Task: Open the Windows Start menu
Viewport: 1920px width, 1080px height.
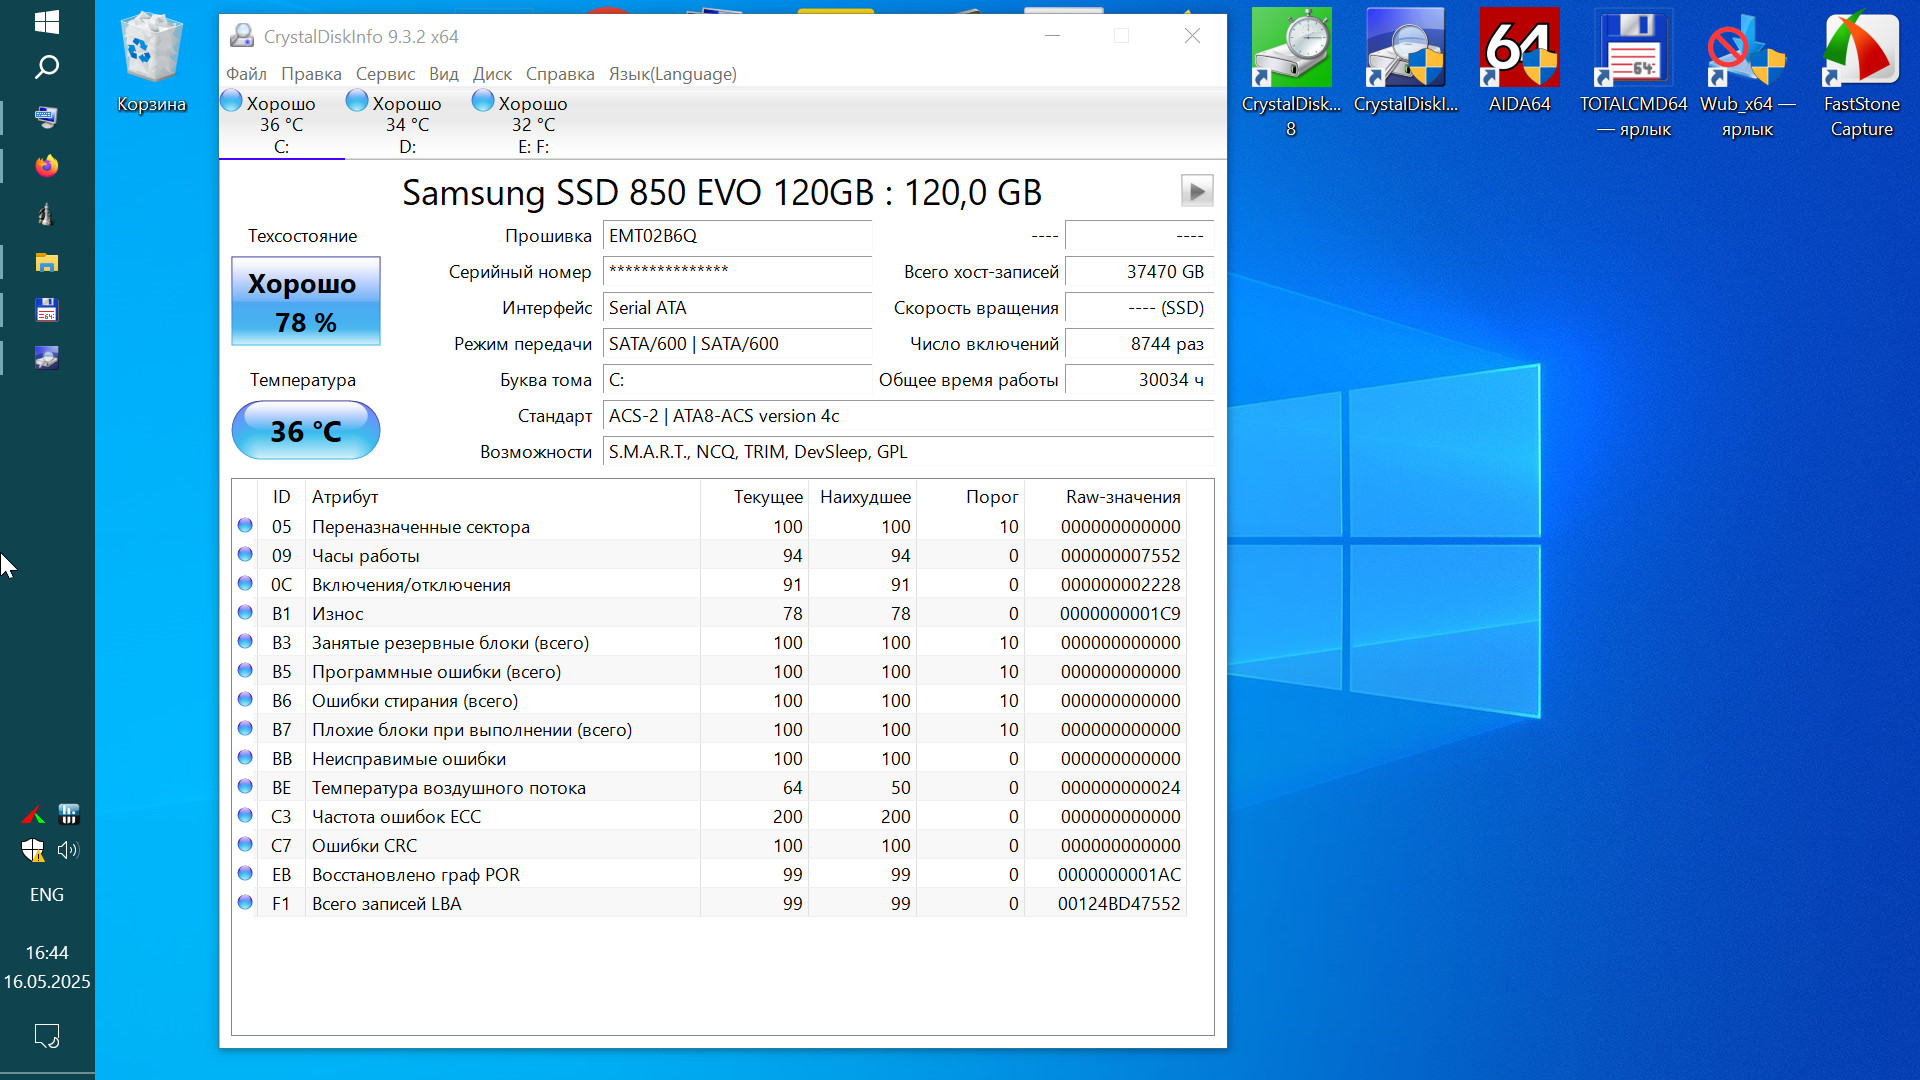Action: [46, 22]
